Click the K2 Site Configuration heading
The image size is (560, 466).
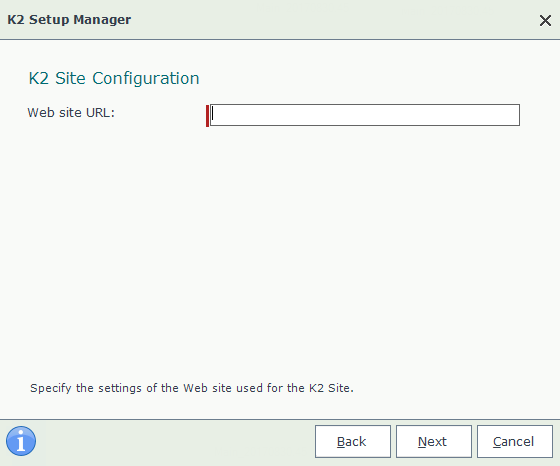(x=114, y=78)
